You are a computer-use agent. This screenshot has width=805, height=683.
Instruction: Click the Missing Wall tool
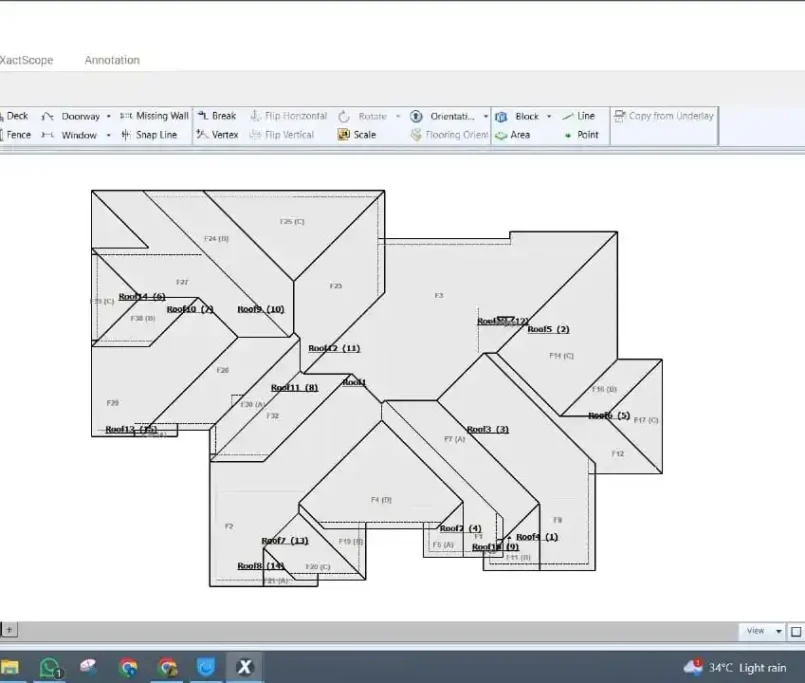(154, 116)
